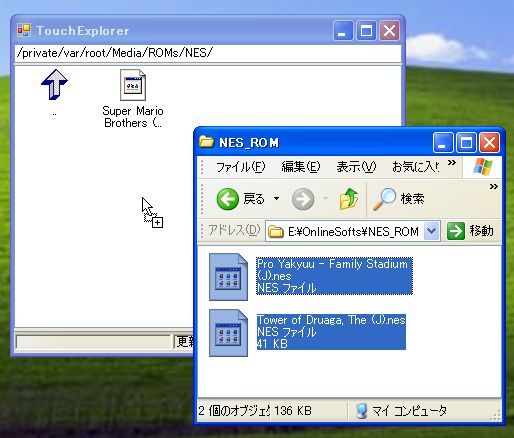This screenshot has height=438, width=514.
Task: Select the Super Mario Brothers ROM file
Action: click(x=133, y=98)
